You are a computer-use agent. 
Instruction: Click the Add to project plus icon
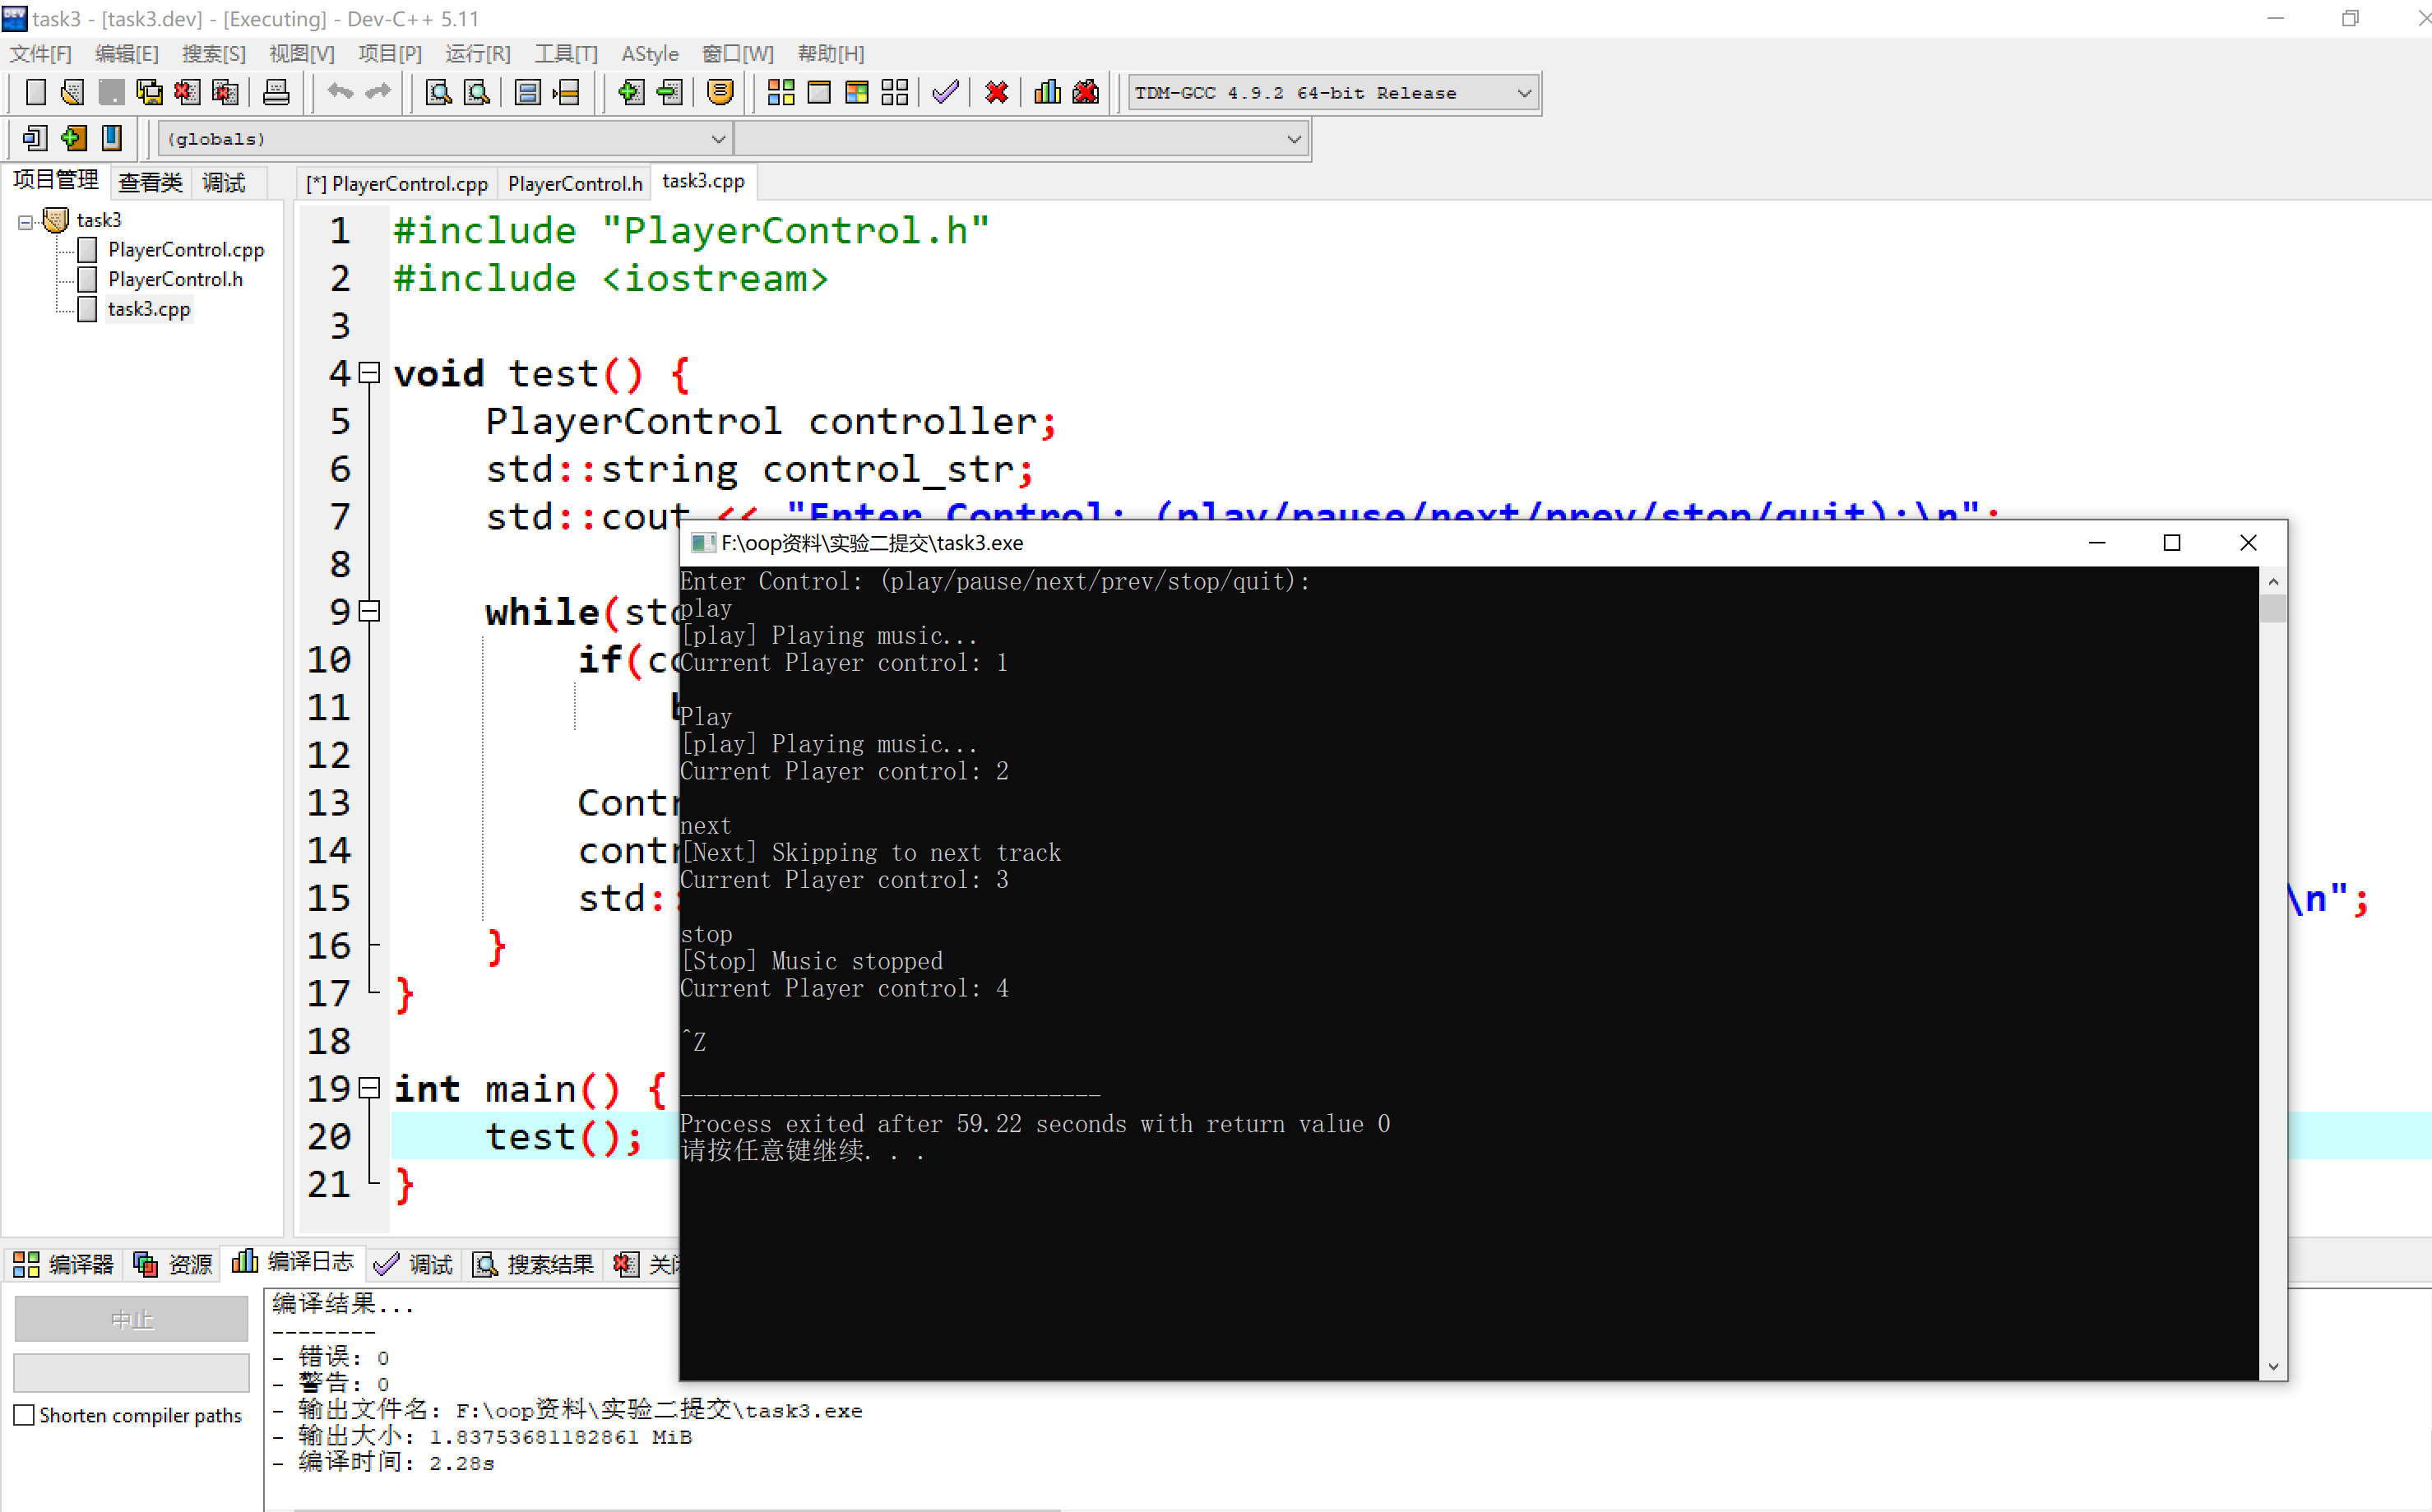tap(630, 93)
